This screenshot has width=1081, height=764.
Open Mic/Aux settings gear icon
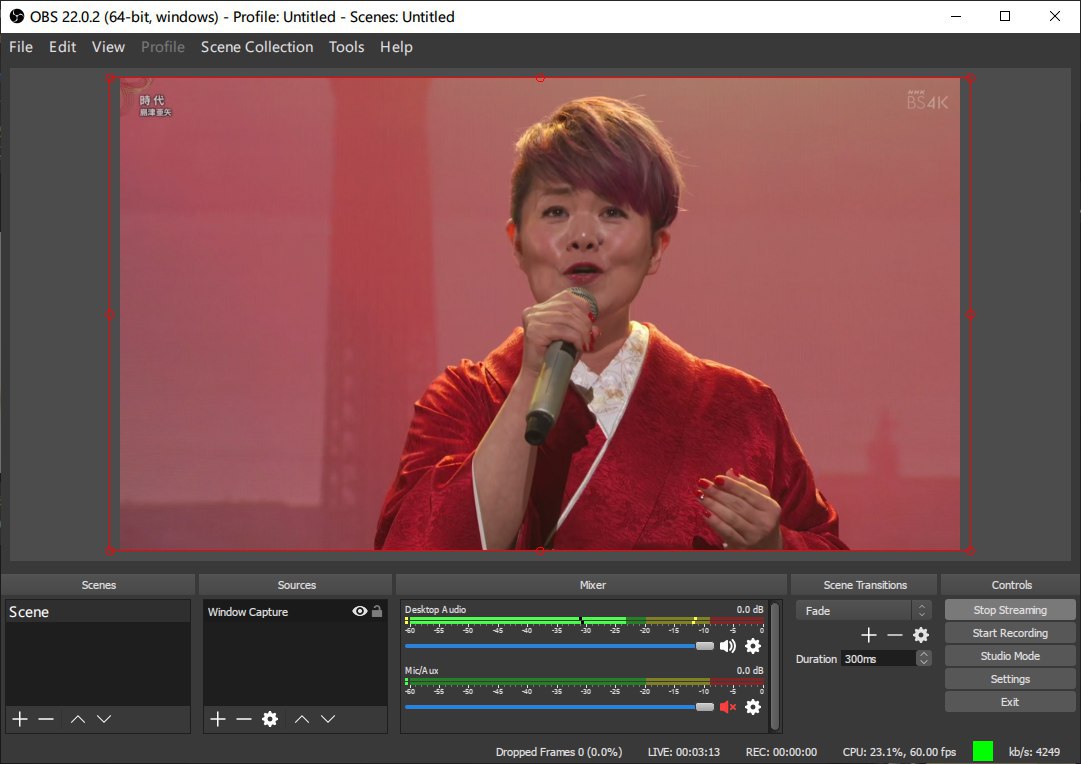point(753,707)
